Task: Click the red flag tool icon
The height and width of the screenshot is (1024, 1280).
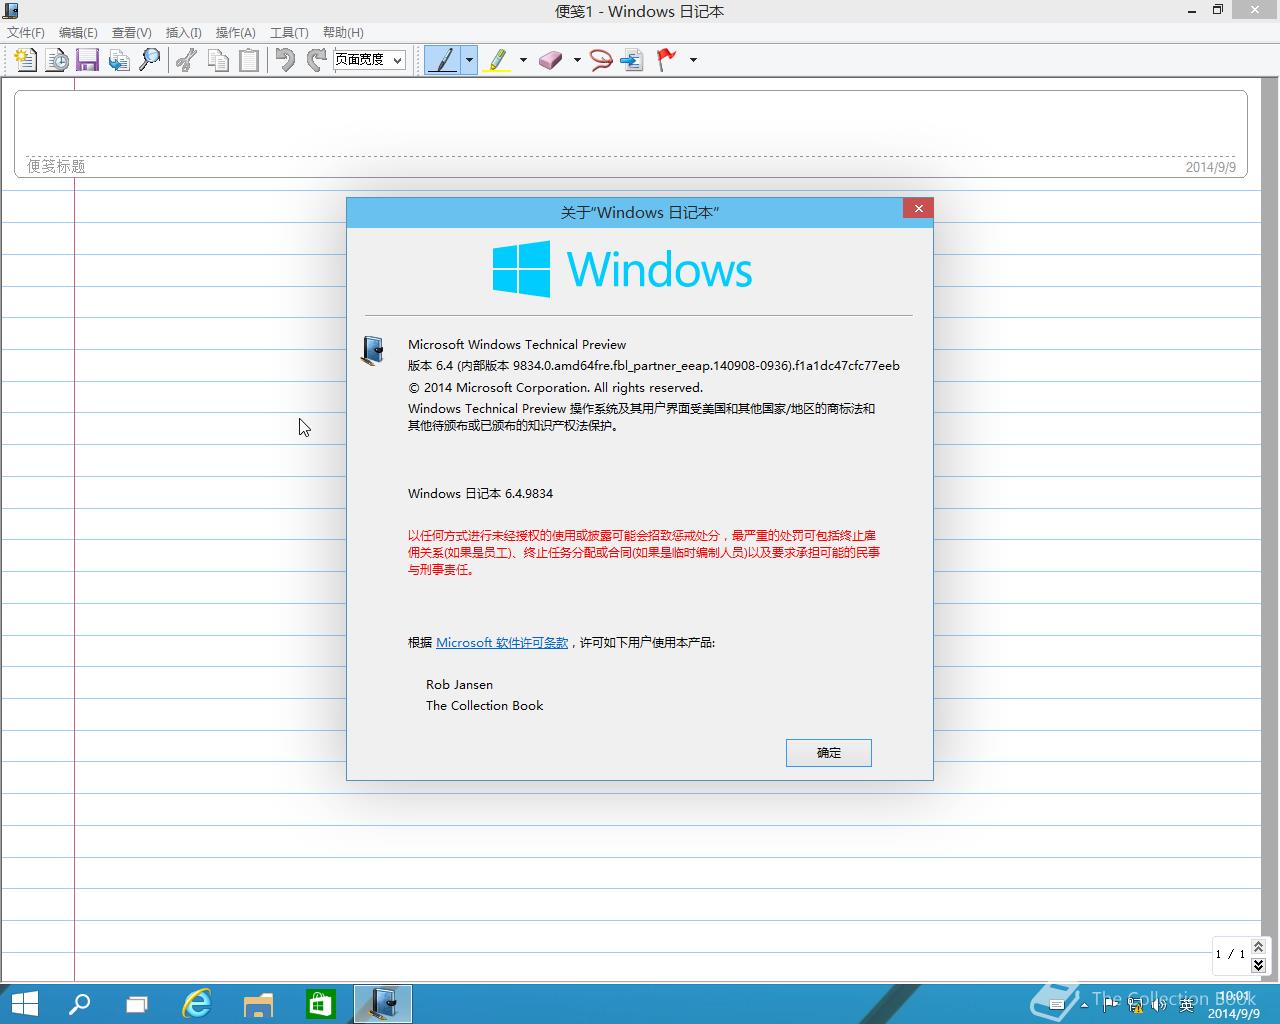Action: pyautogui.click(x=666, y=60)
